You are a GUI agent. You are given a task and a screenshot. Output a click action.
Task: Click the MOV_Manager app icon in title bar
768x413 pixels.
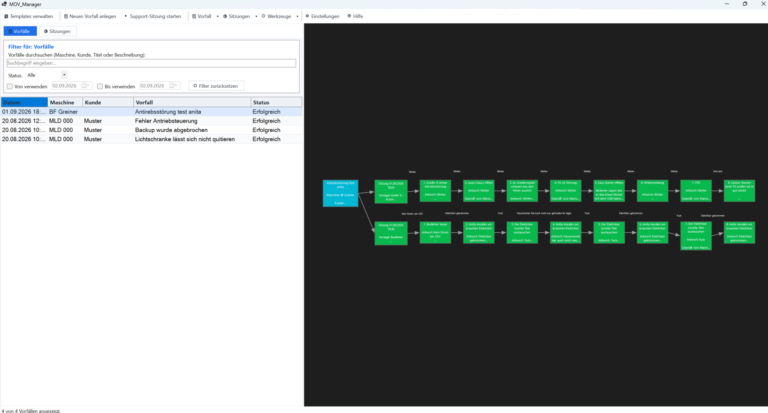[x=4, y=4]
